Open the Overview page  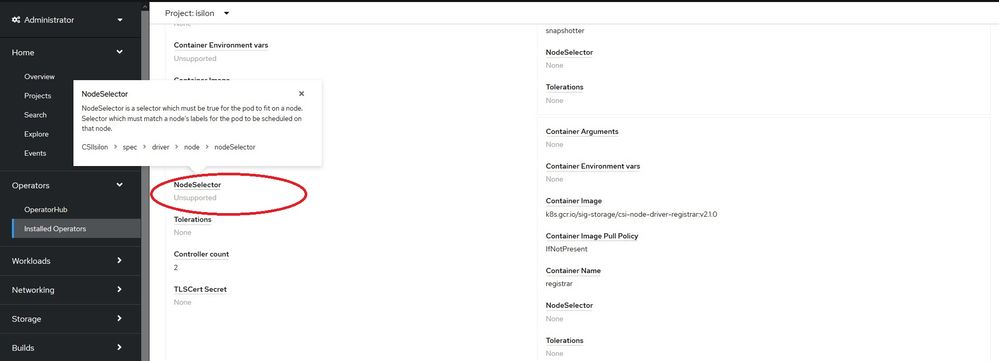click(40, 76)
